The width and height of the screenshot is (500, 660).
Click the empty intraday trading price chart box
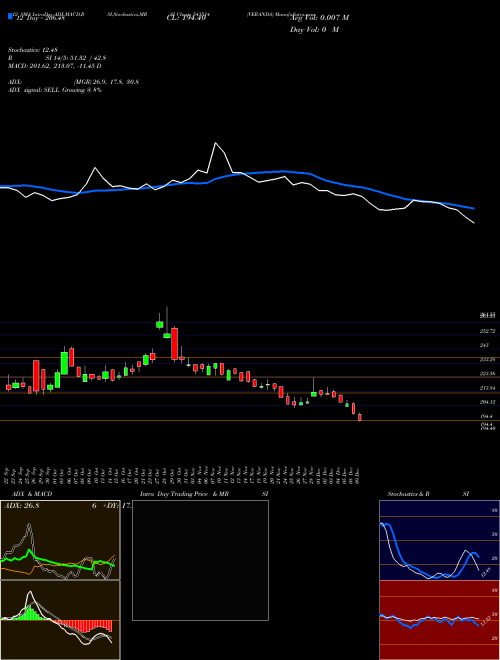point(200,560)
